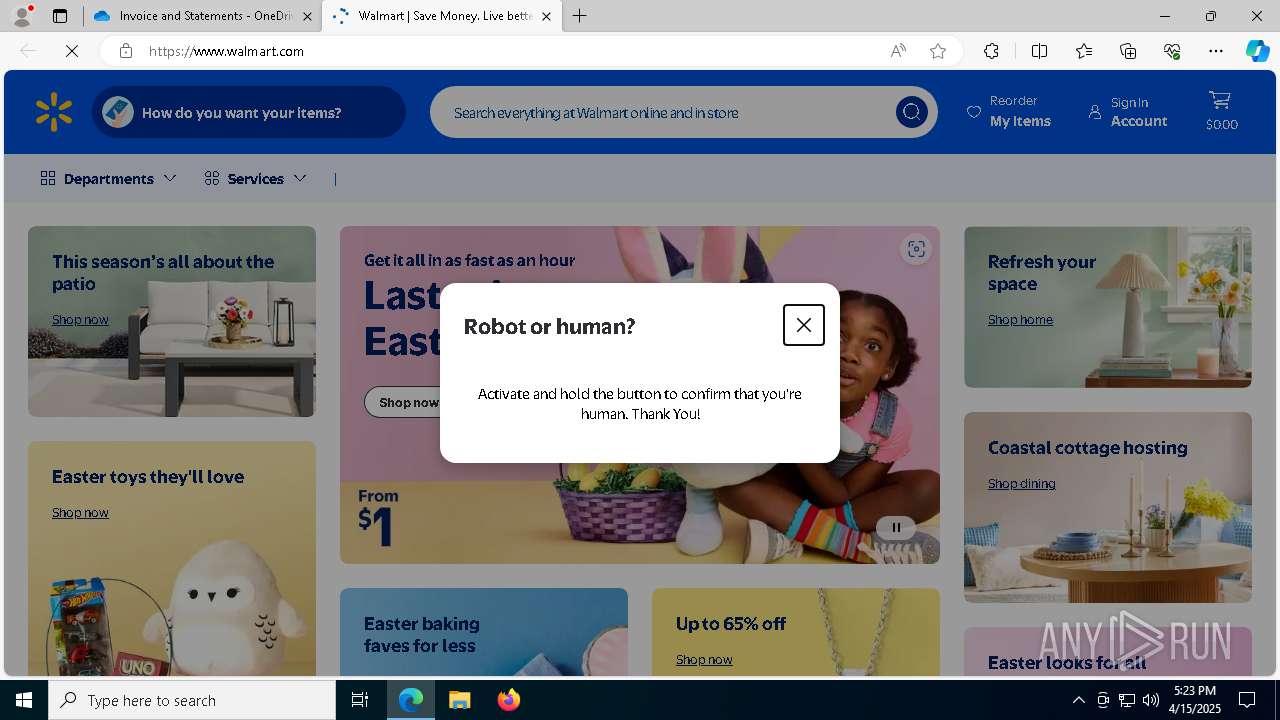Pause the banner carousel

click(896, 527)
